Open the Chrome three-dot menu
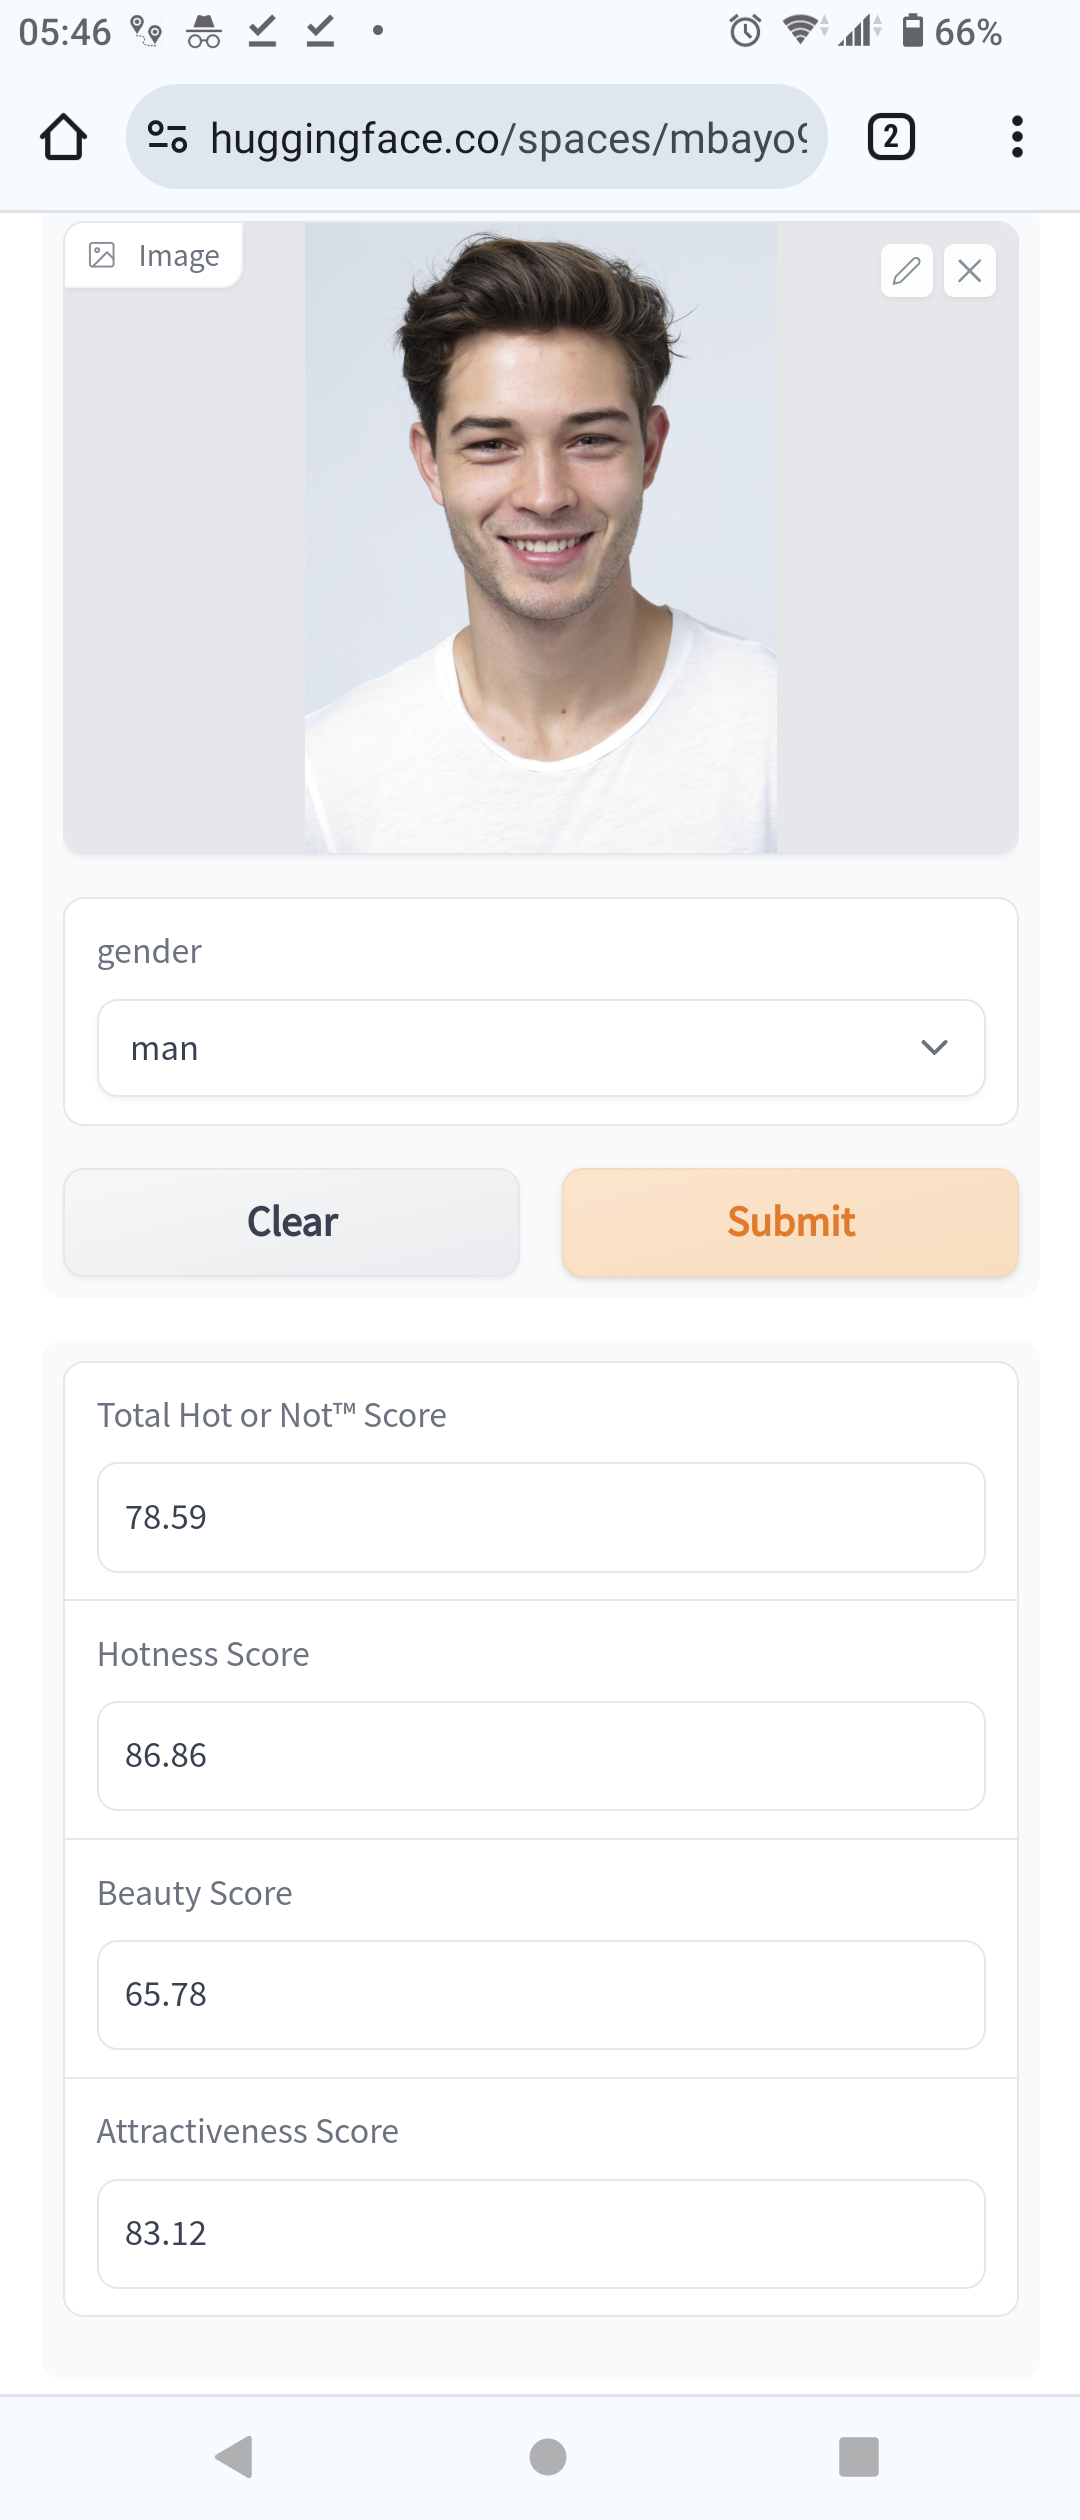The image size is (1080, 2520). pos(1017,137)
